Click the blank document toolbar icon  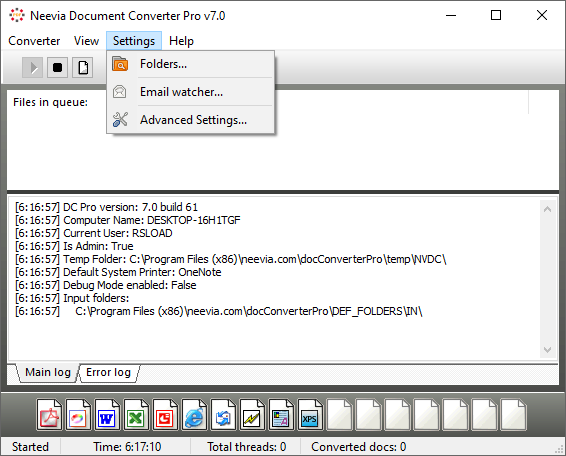[83, 68]
